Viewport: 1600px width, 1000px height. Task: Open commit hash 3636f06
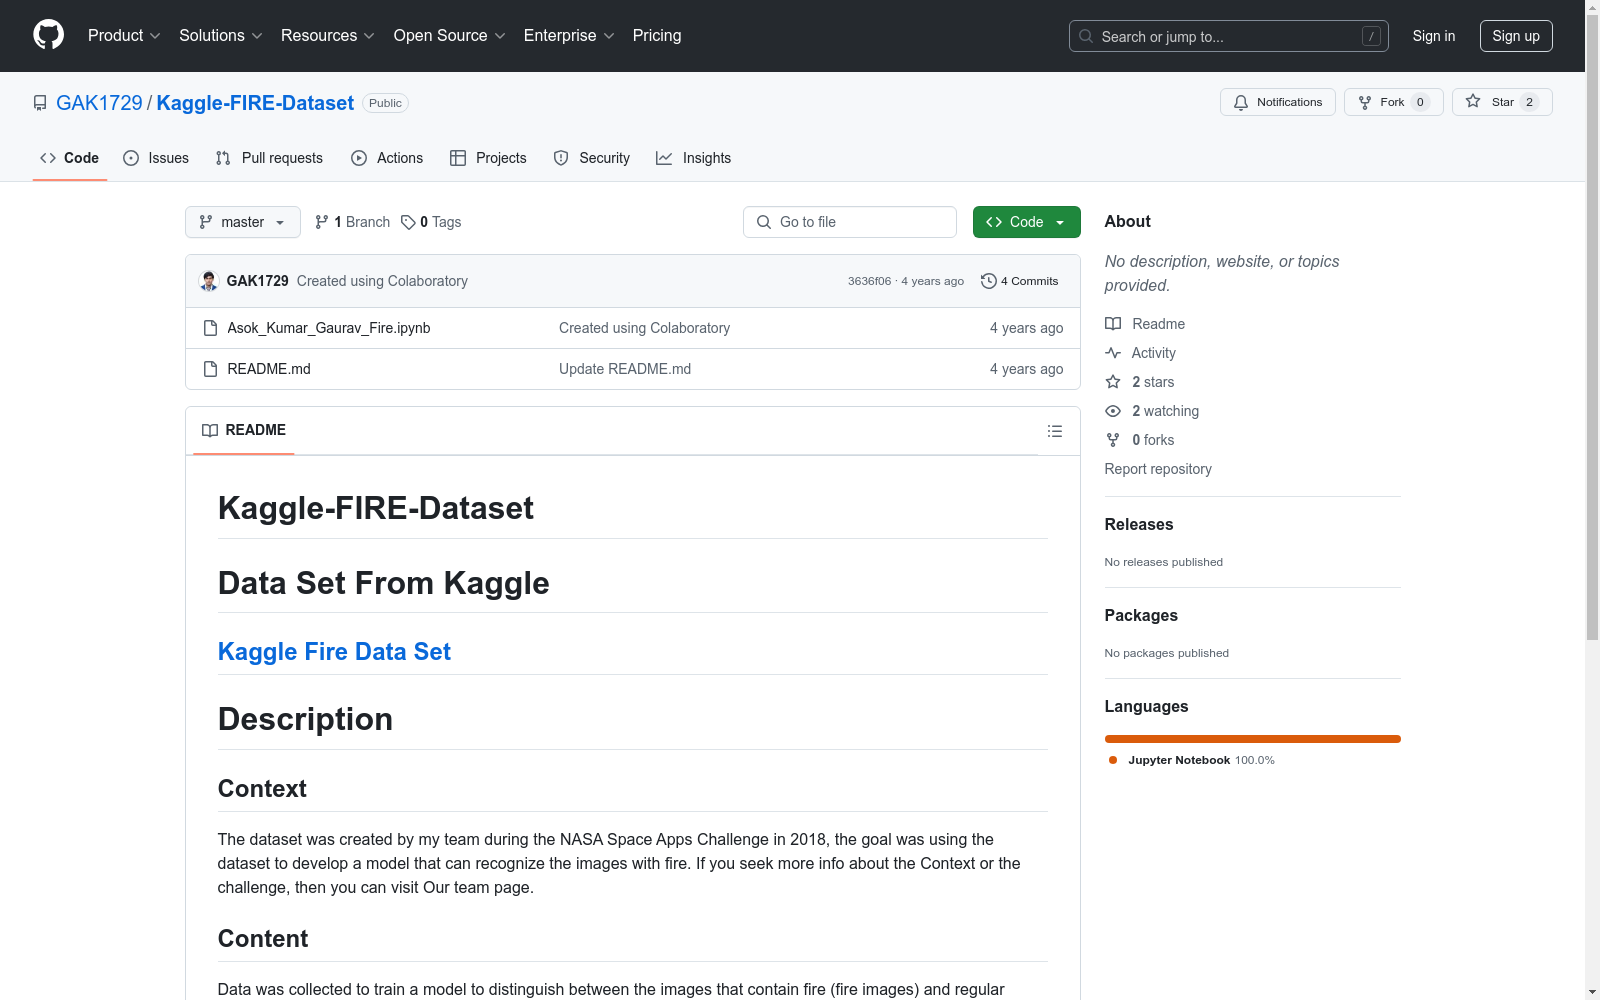pos(869,281)
